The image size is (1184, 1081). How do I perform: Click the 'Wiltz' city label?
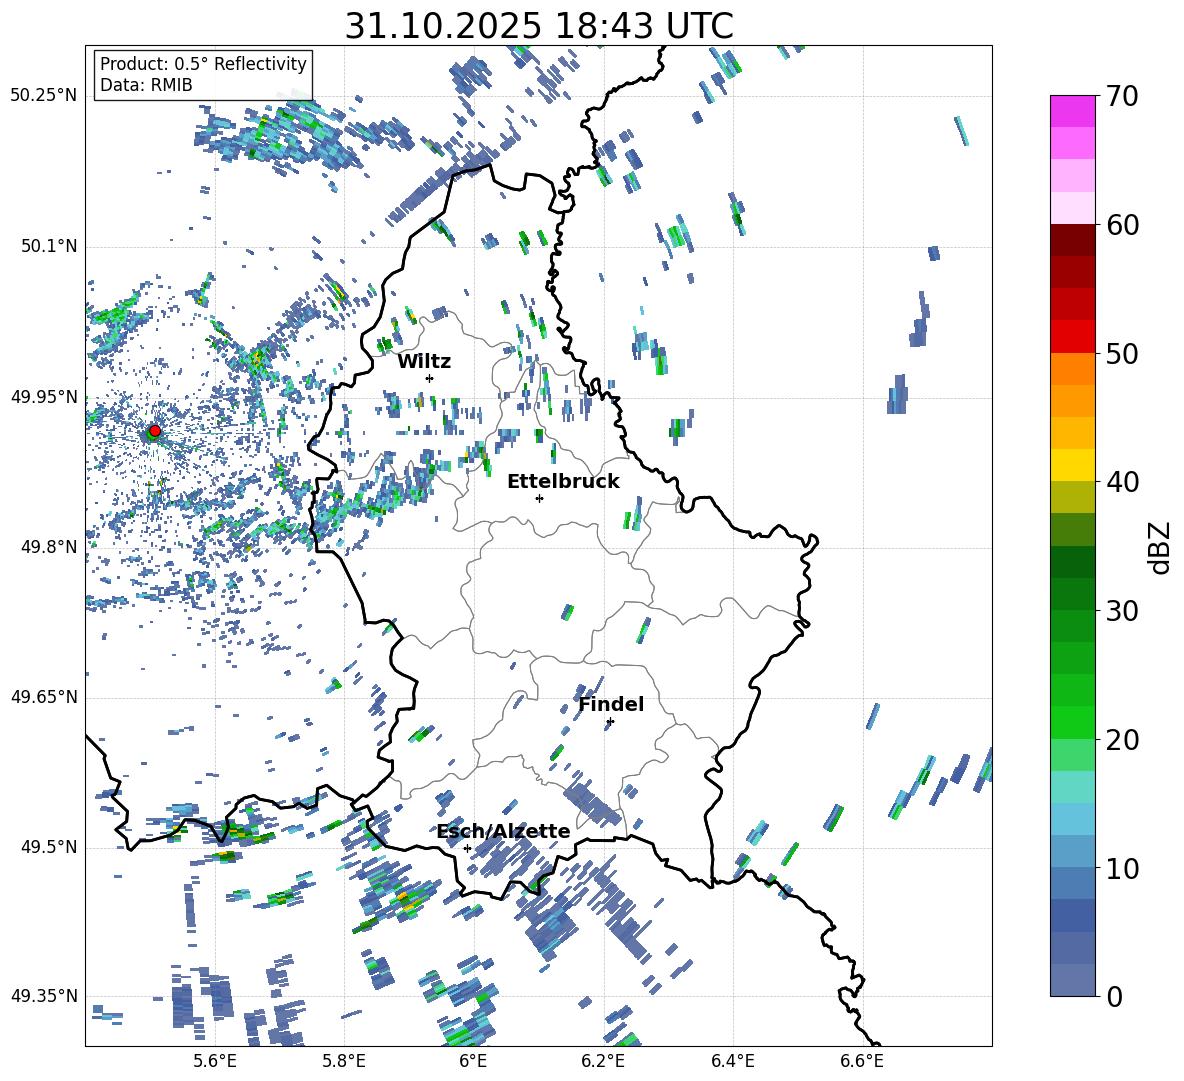tap(424, 362)
